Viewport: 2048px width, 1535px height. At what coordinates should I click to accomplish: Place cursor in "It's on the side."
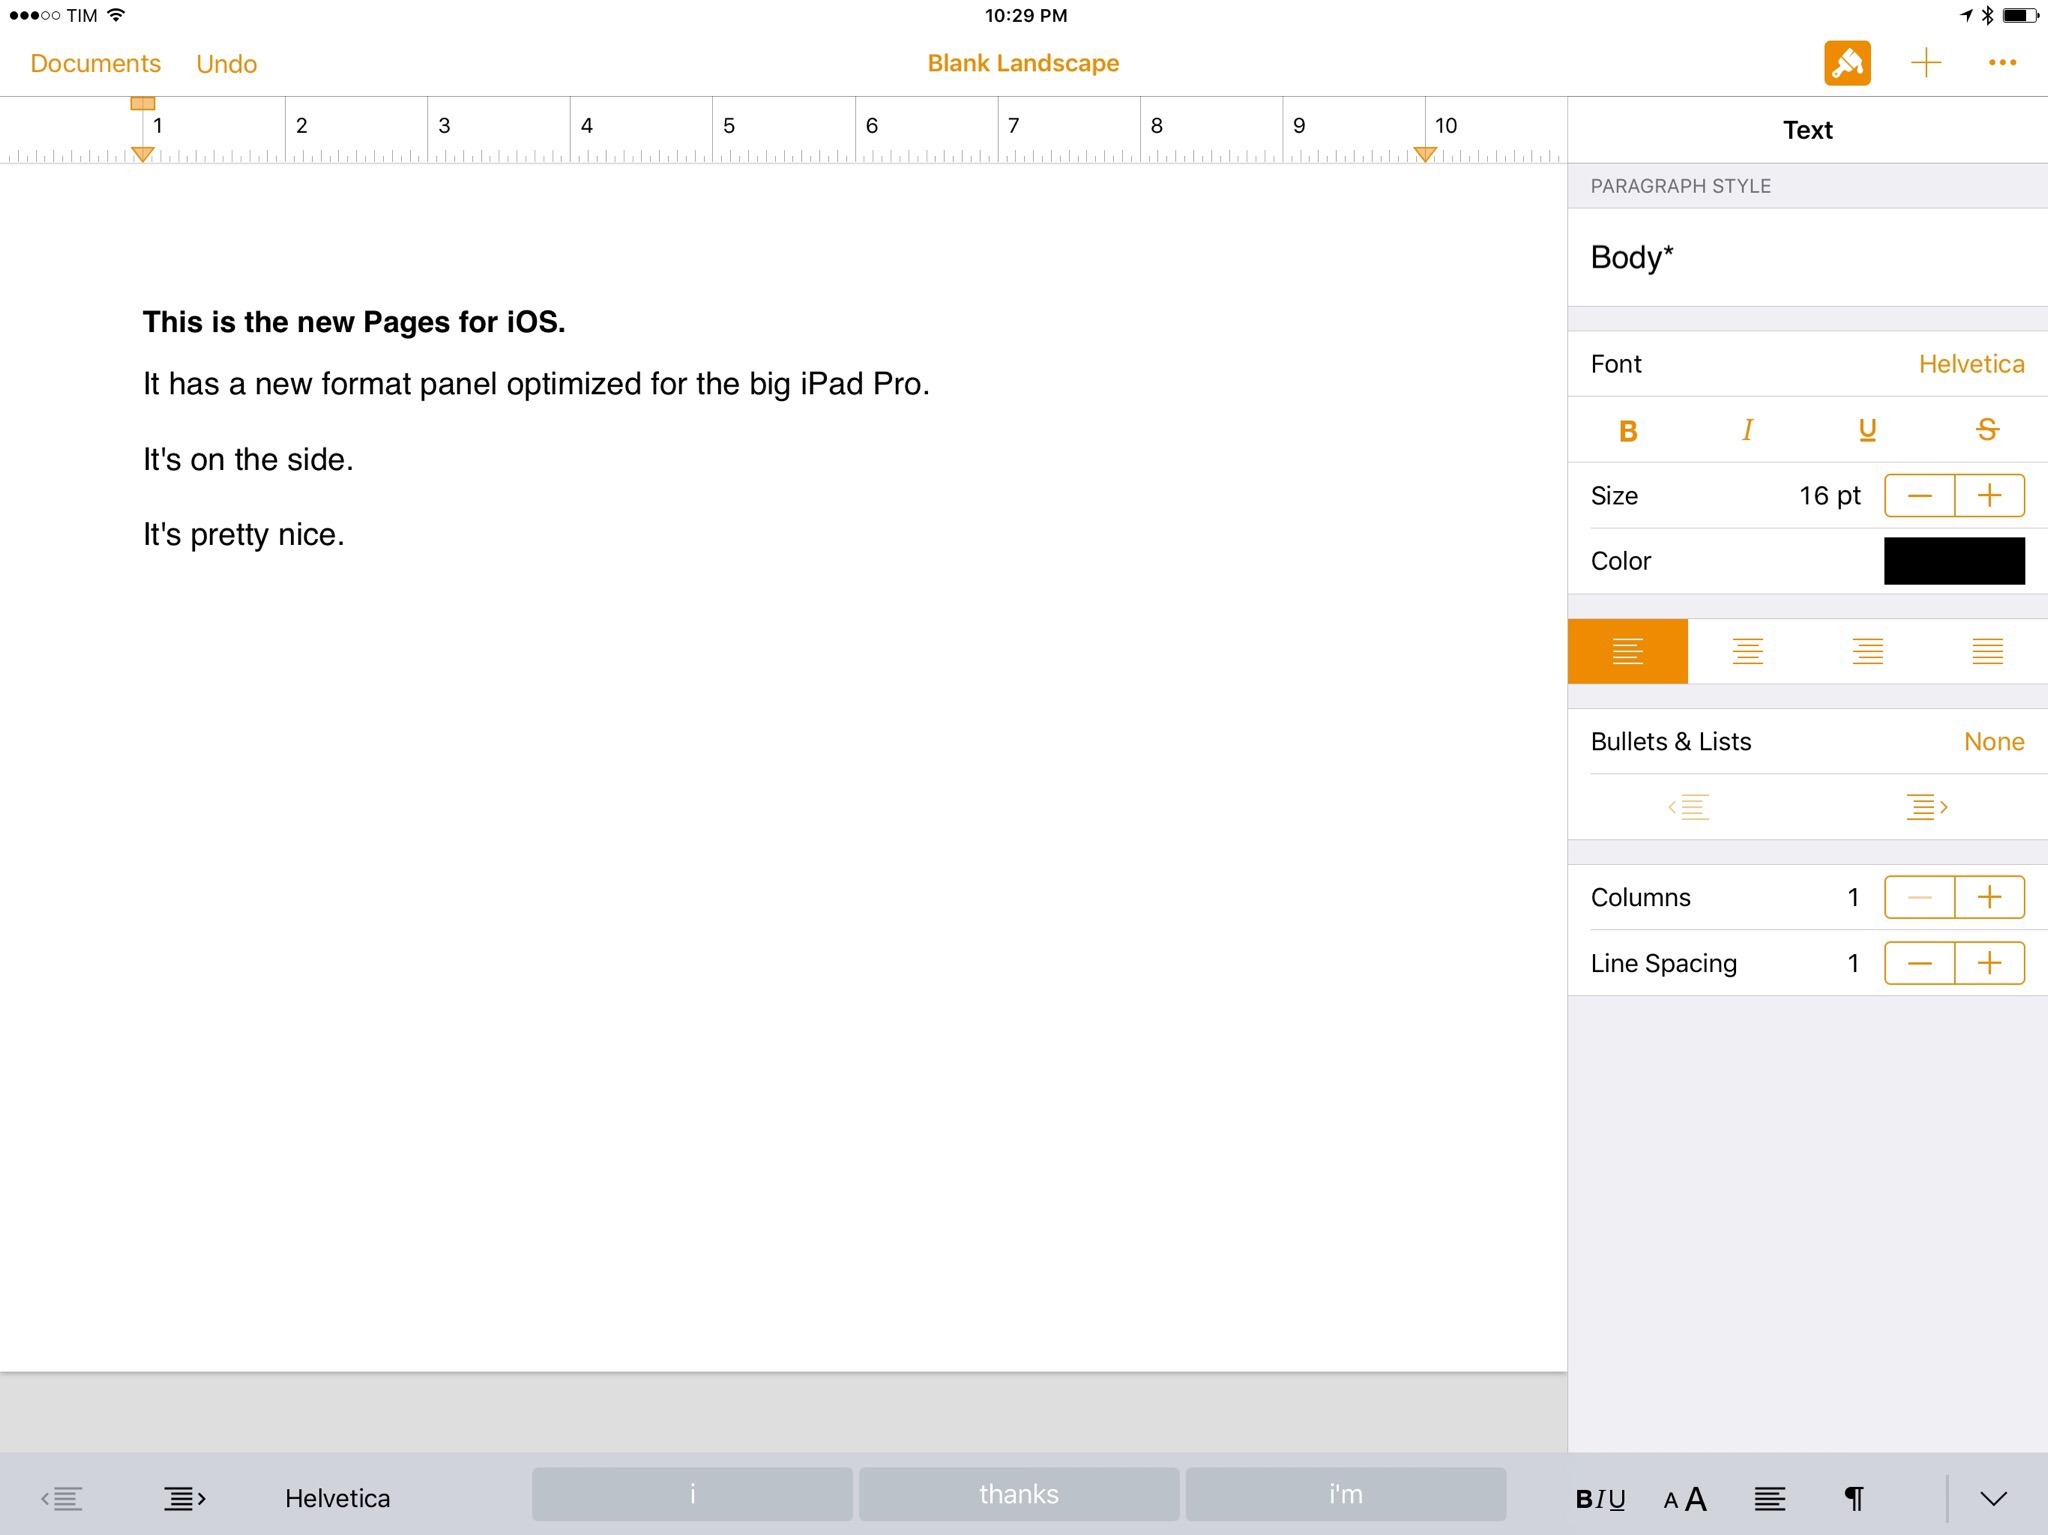(248, 460)
